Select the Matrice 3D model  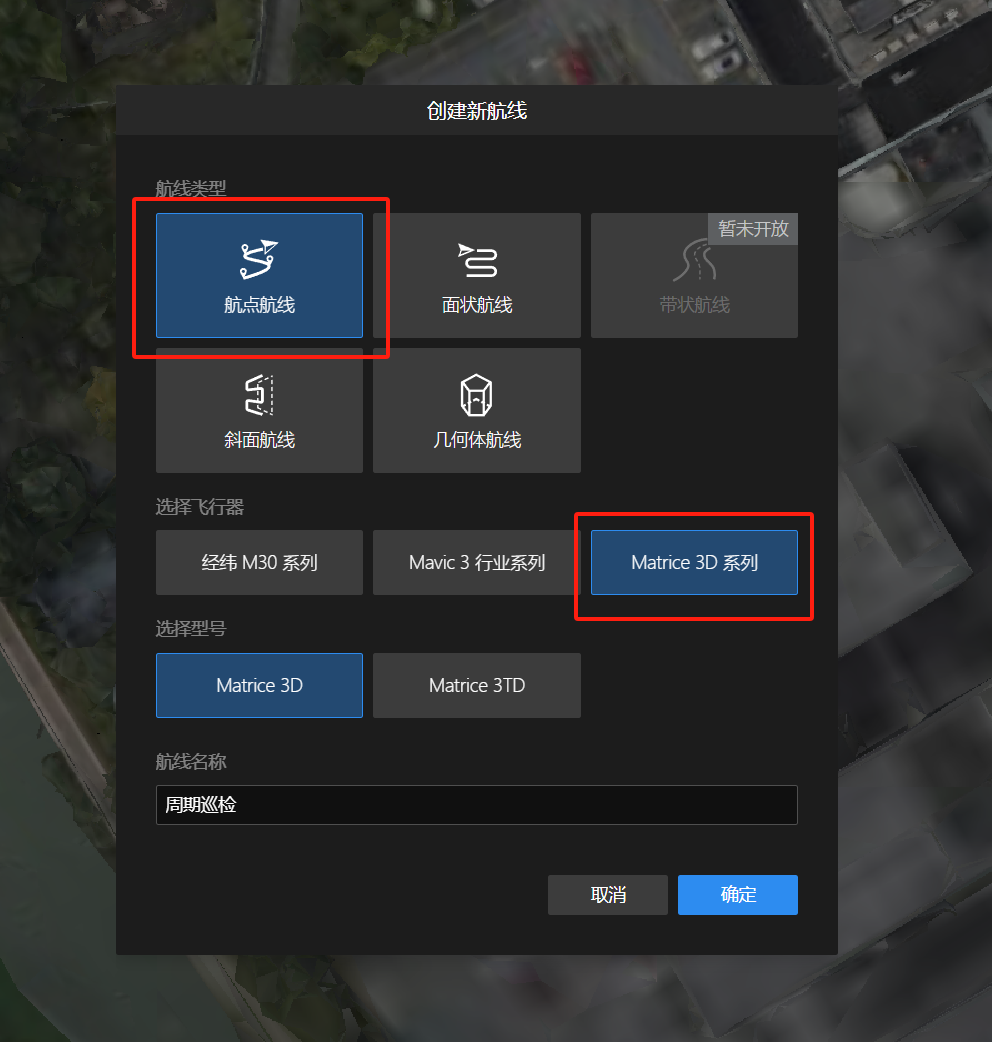coord(259,685)
